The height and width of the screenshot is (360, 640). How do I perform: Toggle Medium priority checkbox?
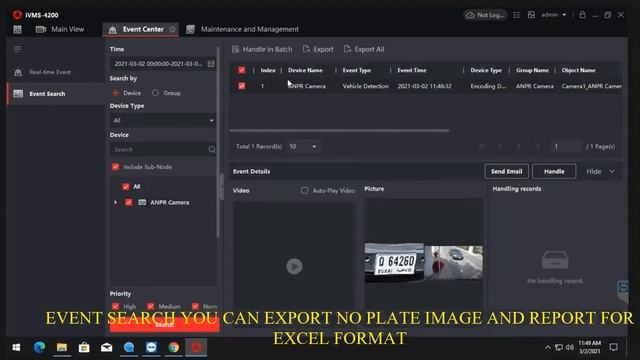[x=151, y=306]
